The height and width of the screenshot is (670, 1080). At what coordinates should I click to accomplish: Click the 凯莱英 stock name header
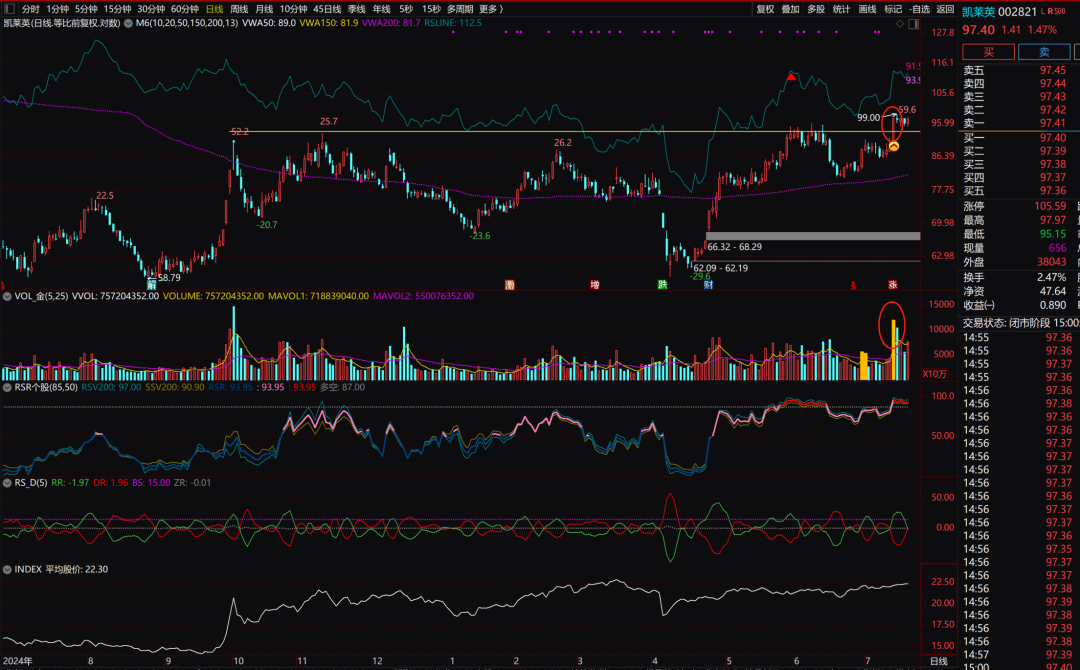tap(979, 12)
